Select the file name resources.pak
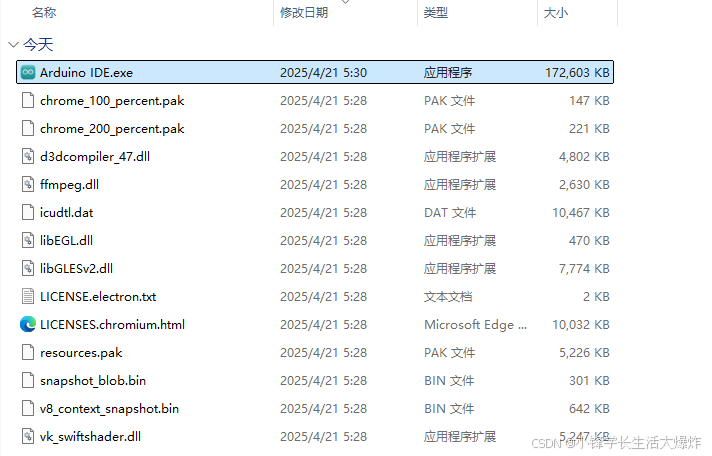The height and width of the screenshot is (456, 712). tap(81, 353)
